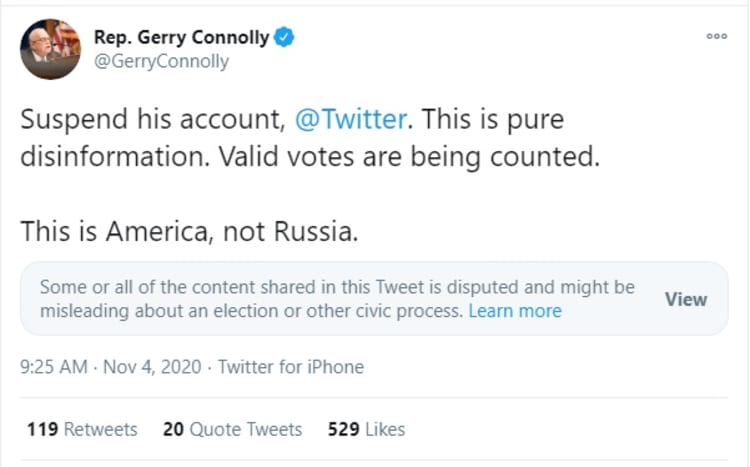This screenshot has width=750, height=467.
Task: See who gave the 529 Likes
Action: click(x=366, y=429)
